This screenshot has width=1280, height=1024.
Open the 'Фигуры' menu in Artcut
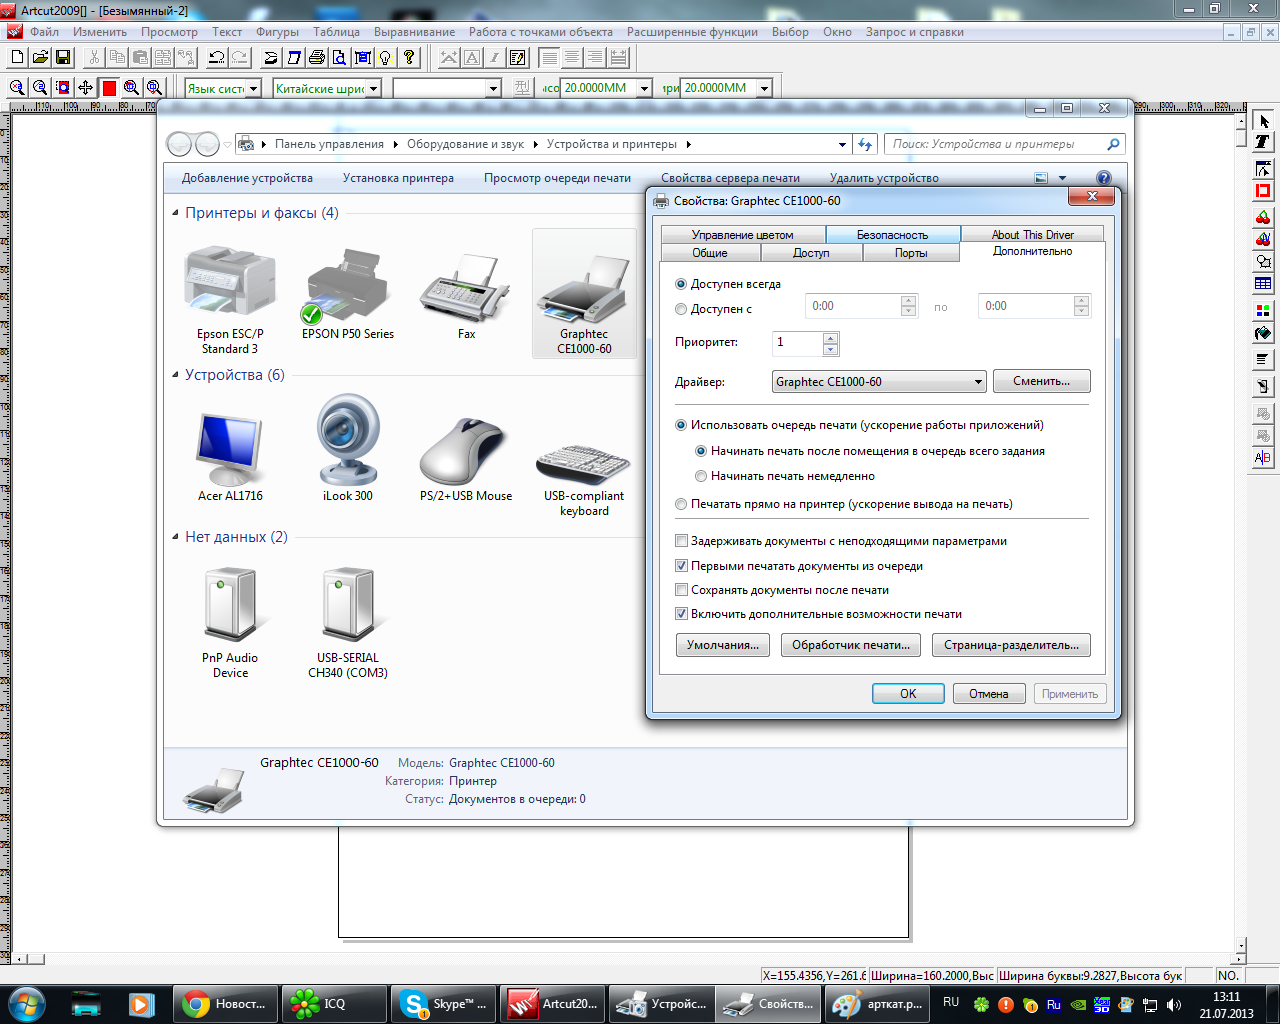(277, 32)
